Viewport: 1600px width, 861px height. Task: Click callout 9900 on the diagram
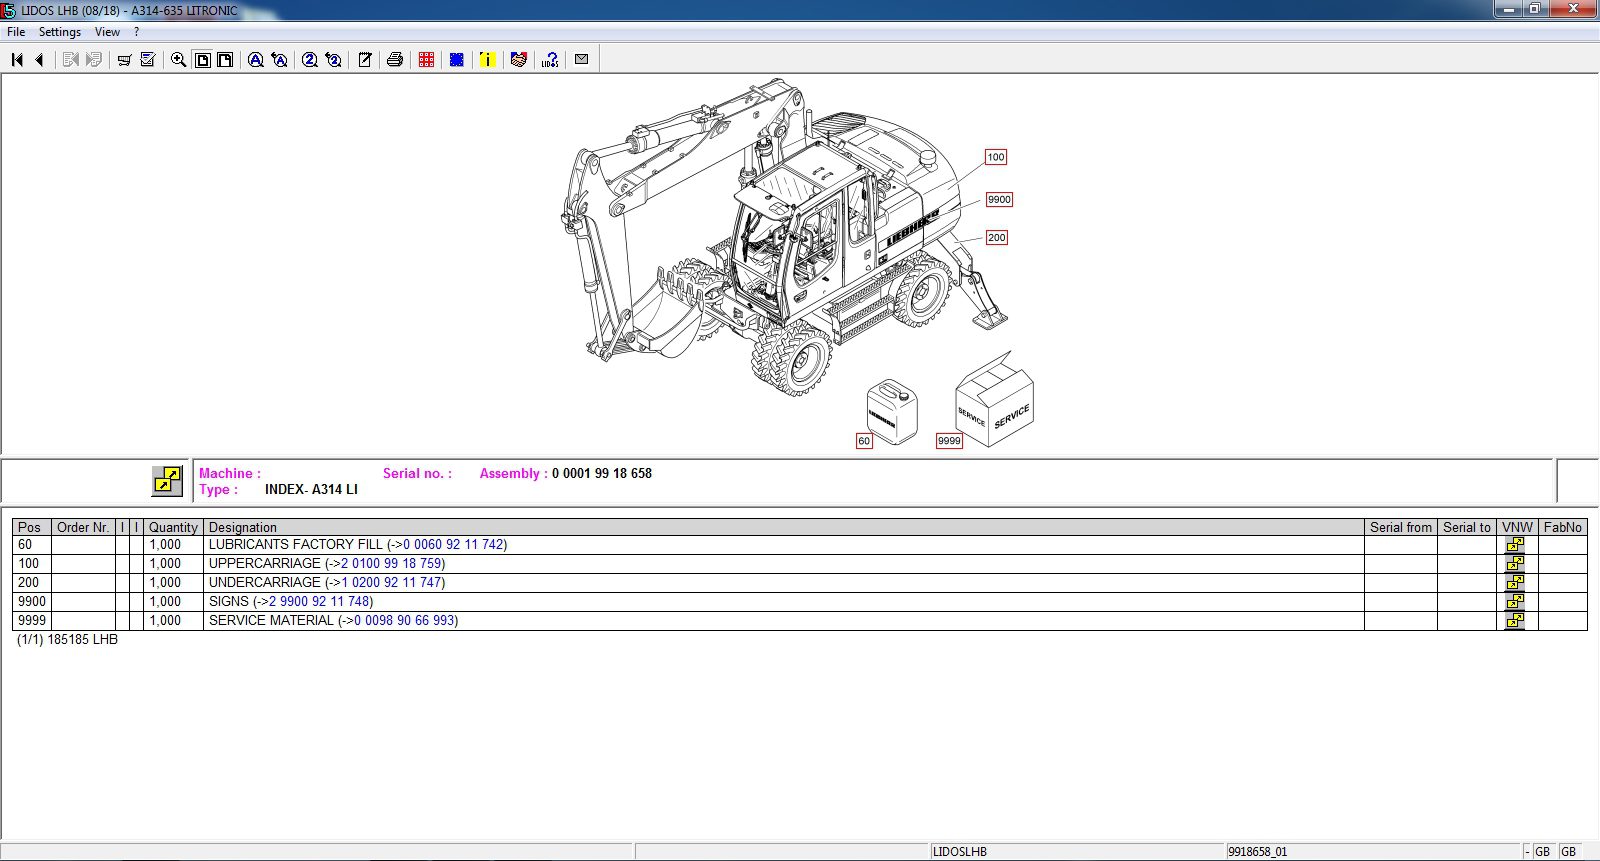coord(1000,200)
